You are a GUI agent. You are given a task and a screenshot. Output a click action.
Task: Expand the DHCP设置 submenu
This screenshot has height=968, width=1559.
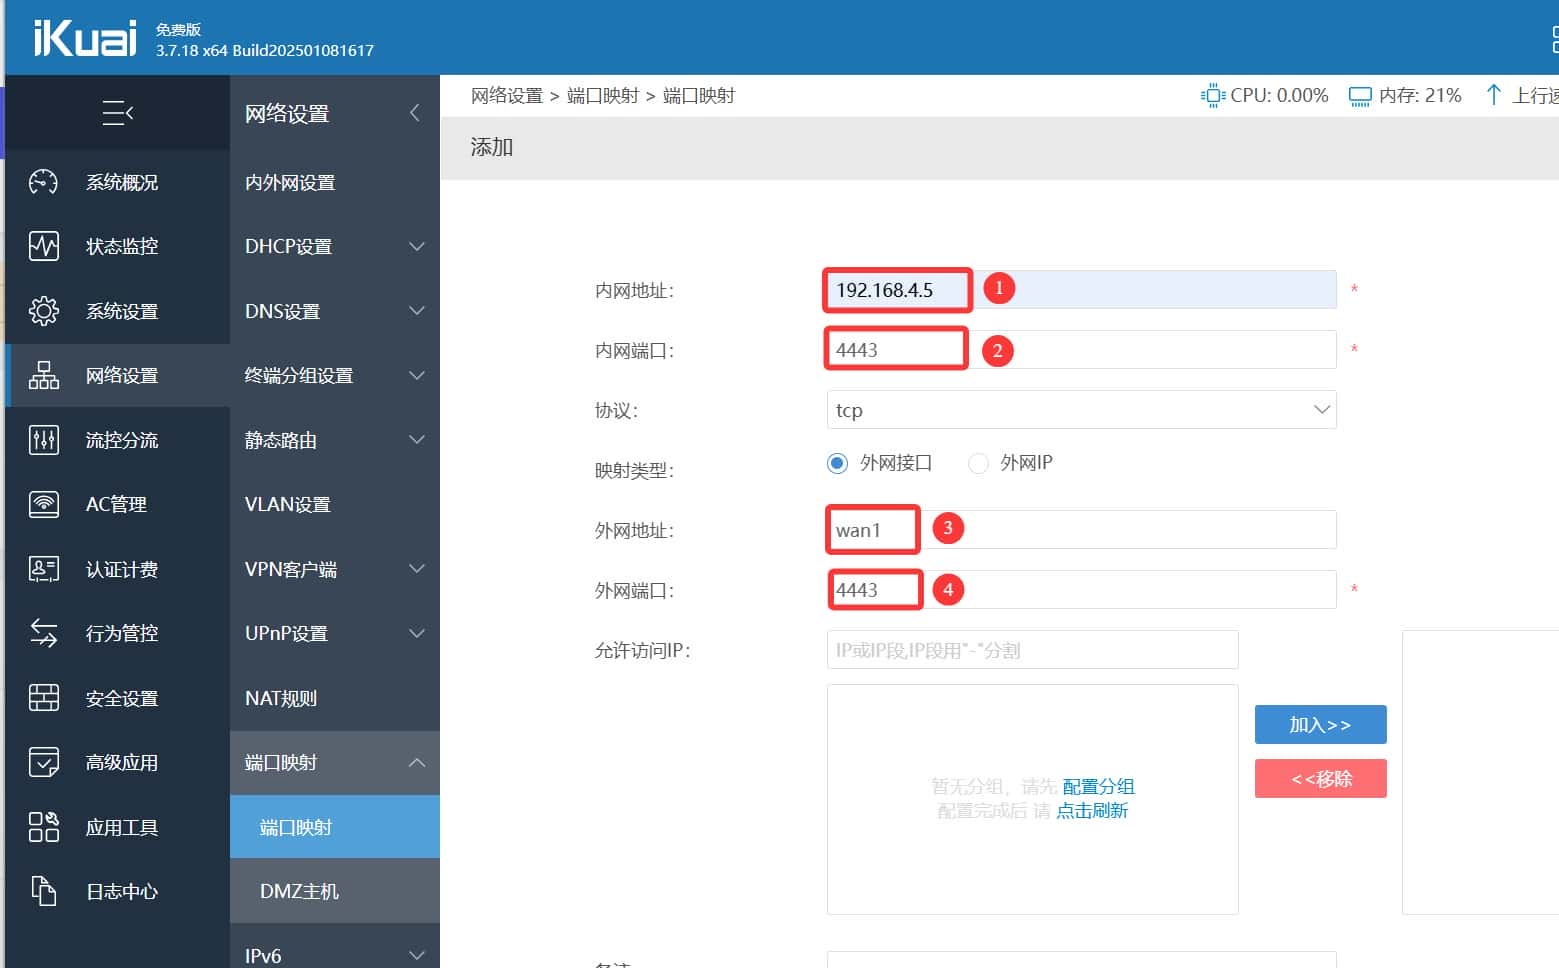[x=334, y=246]
